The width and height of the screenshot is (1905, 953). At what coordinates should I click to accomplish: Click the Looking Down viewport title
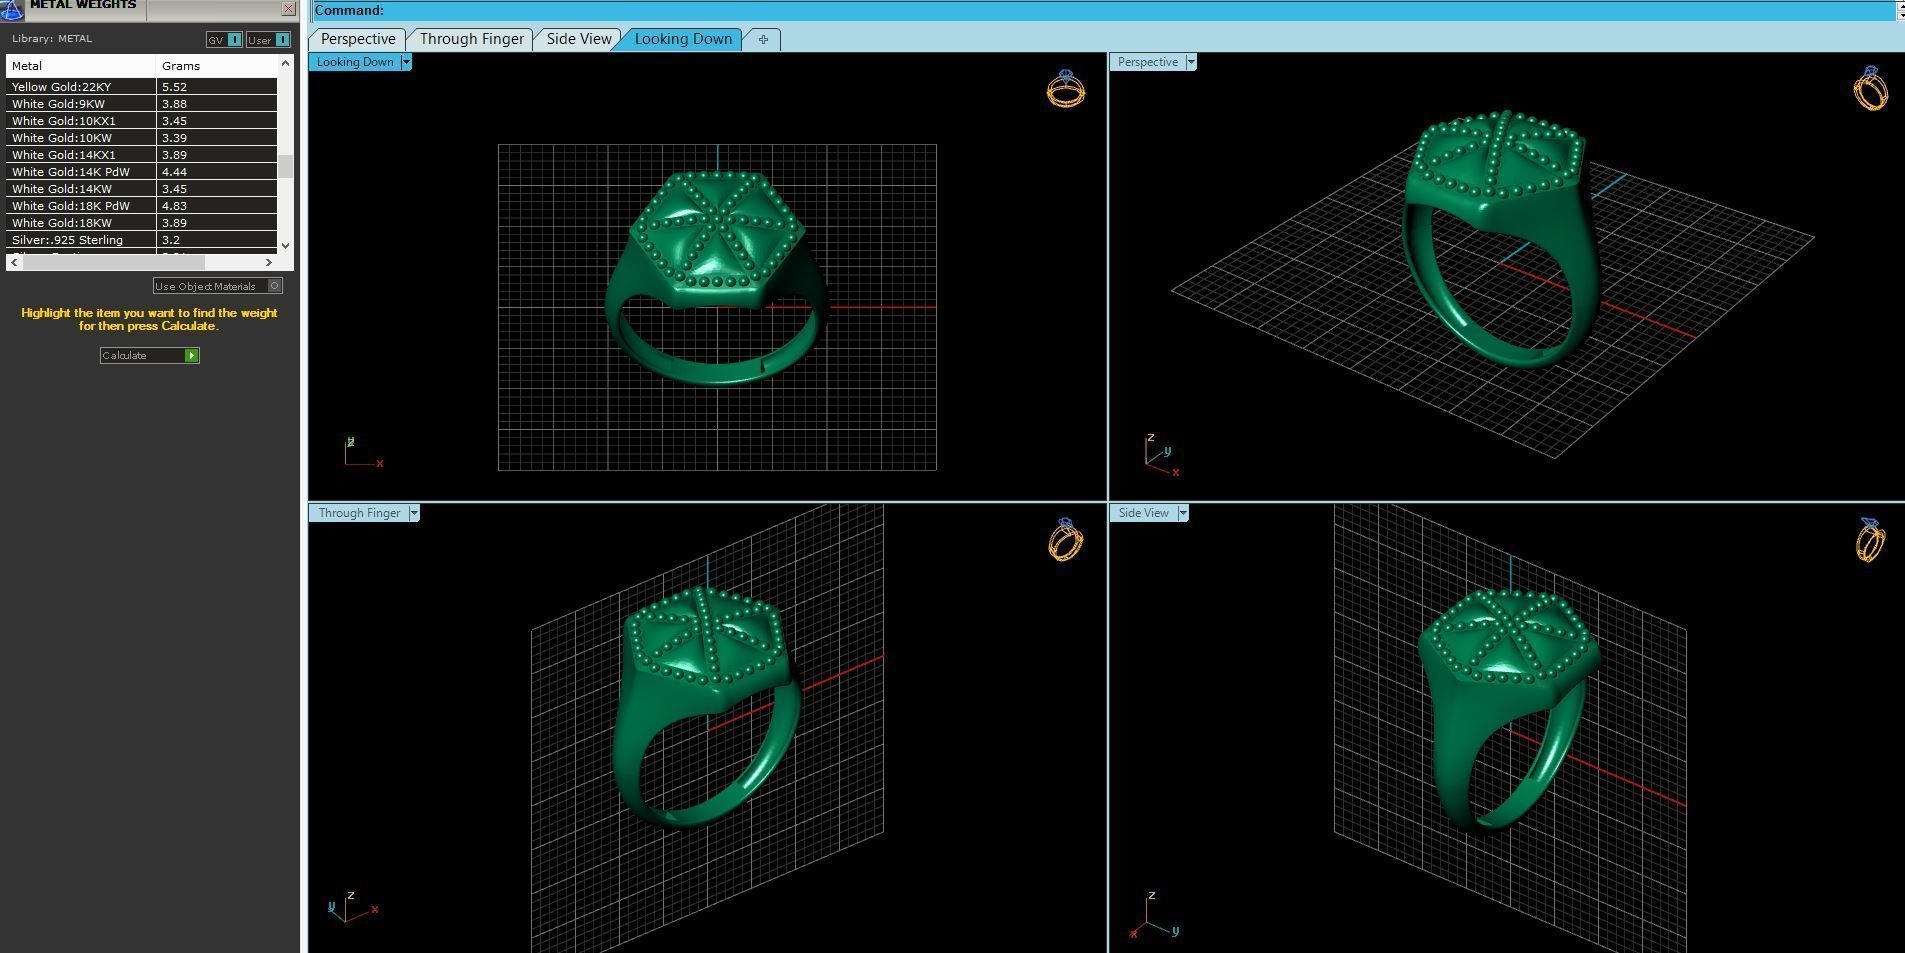tap(355, 62)
